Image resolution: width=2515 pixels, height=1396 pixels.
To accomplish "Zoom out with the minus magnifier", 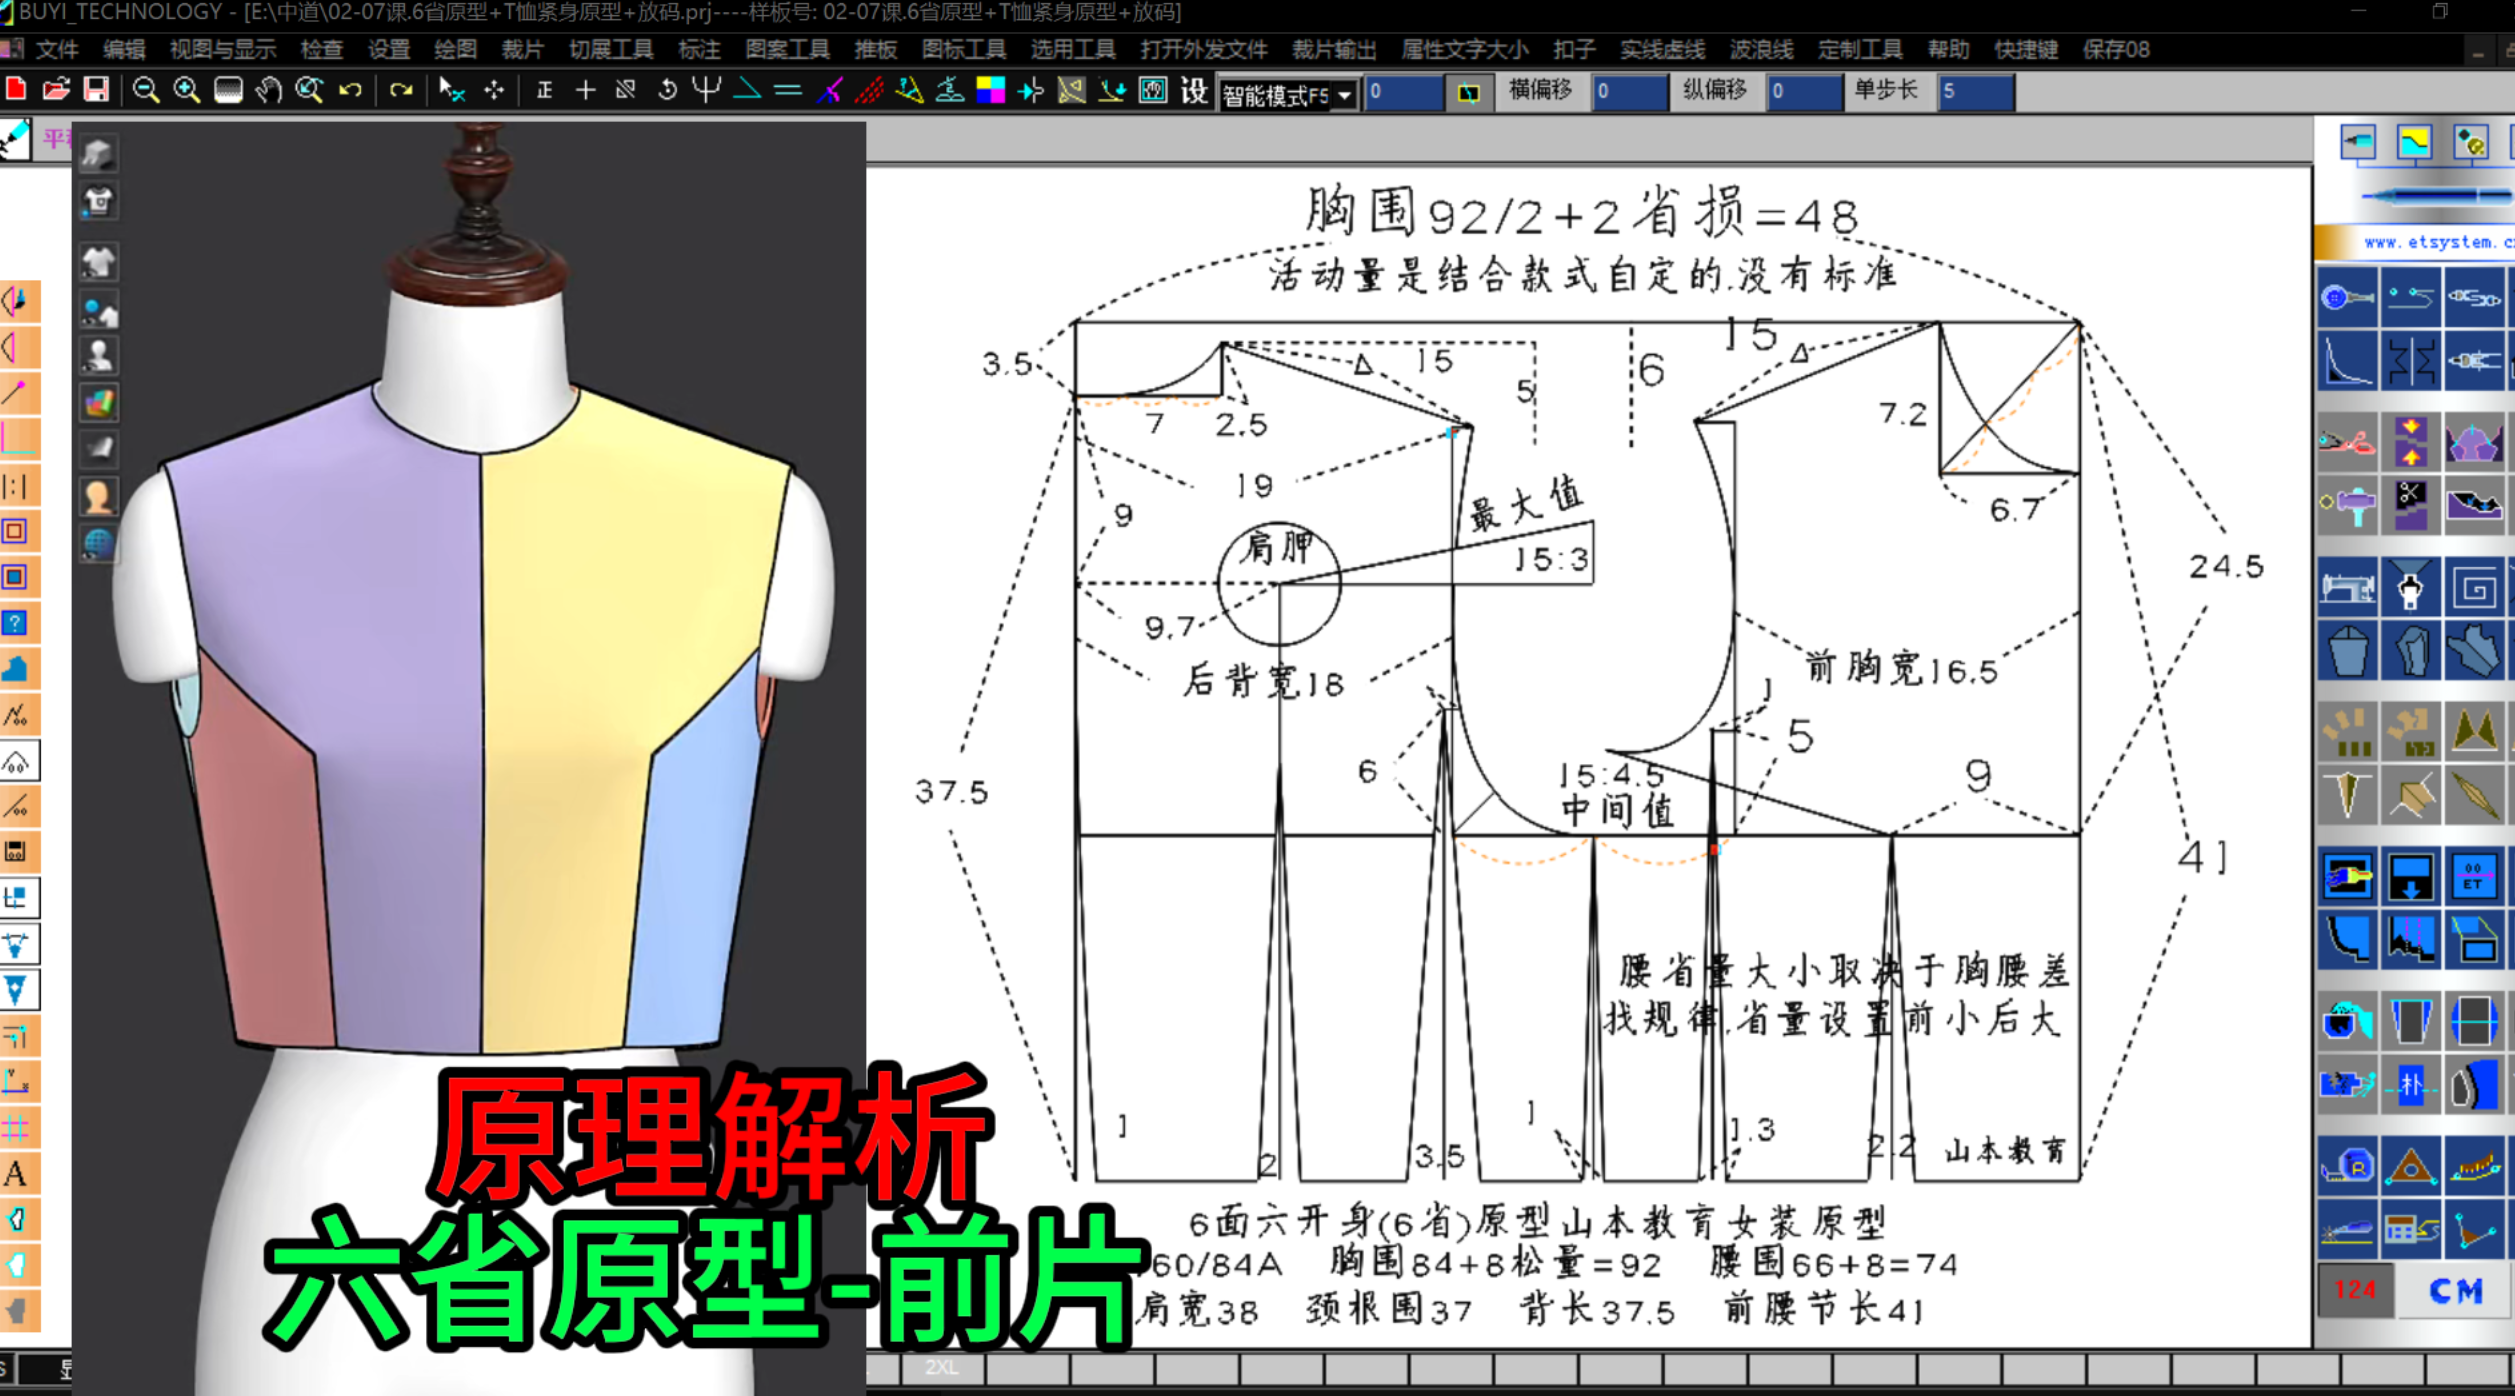I will coord(146,91).
